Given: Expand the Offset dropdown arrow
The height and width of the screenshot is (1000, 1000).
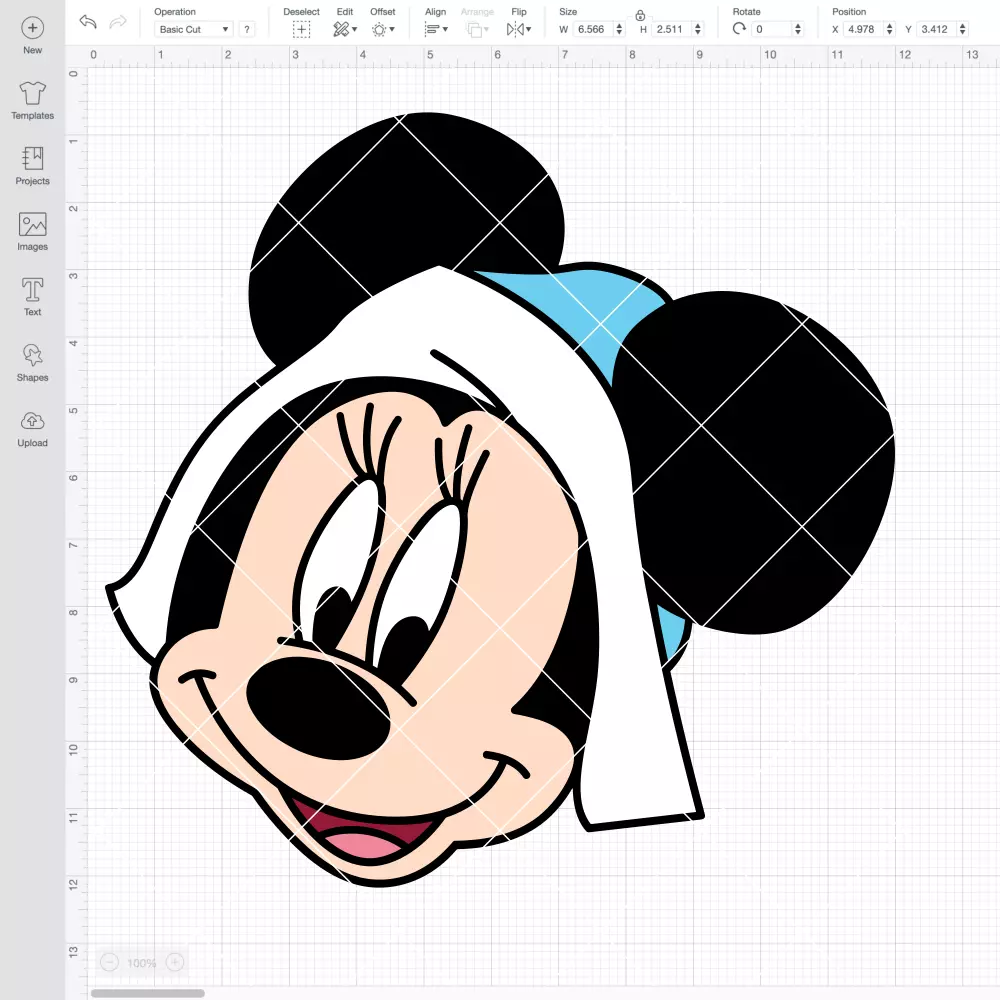Looking at the screenshot, I should point(392,29).
